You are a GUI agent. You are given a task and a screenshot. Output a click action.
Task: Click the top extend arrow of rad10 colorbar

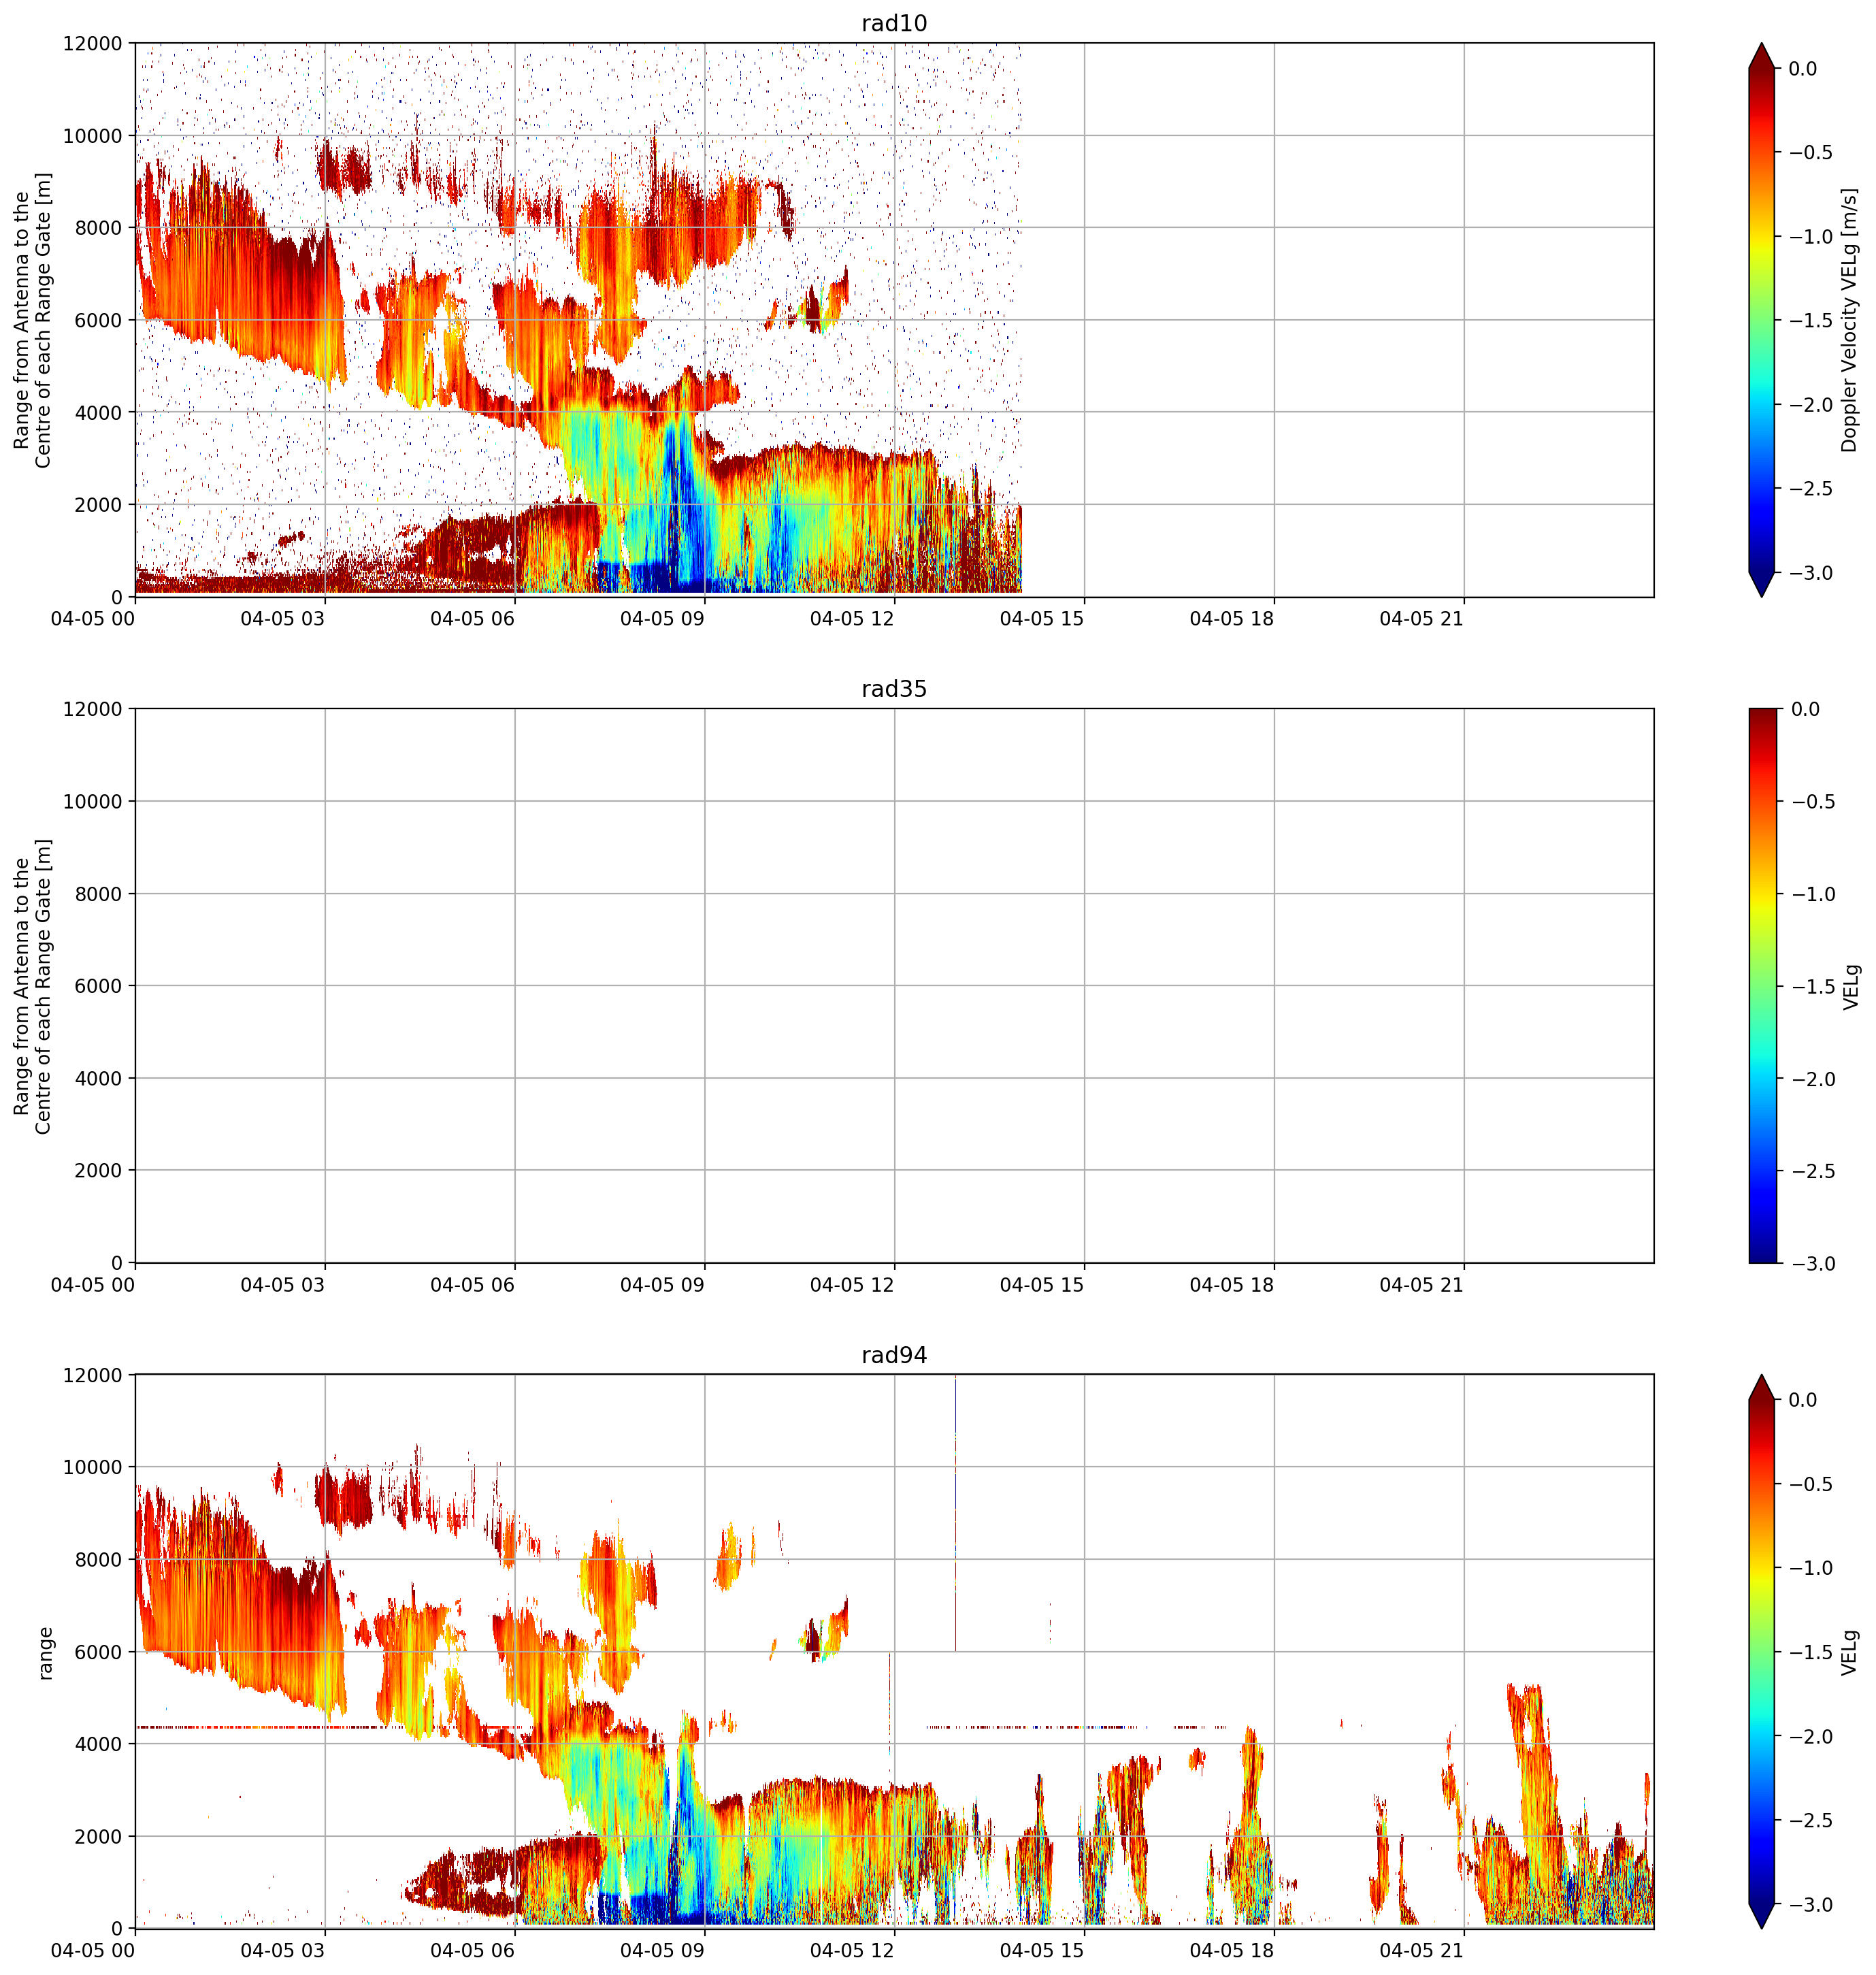1762,56
